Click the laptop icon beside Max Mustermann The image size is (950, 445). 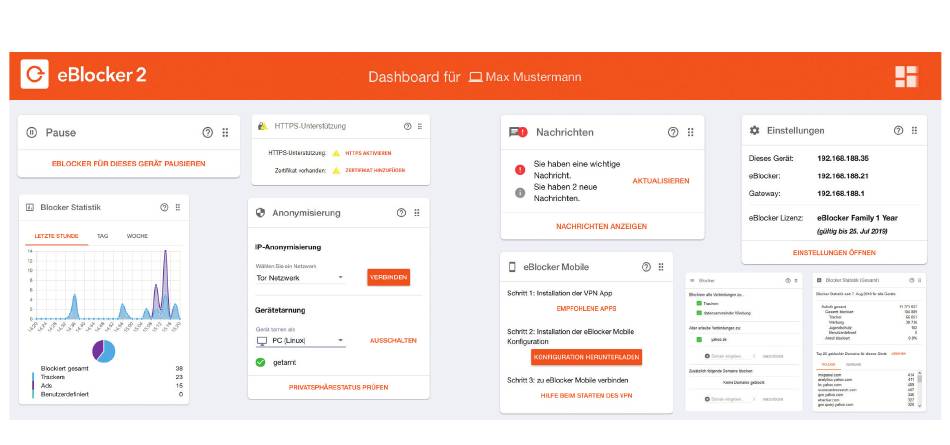click(x=476, y=77)
